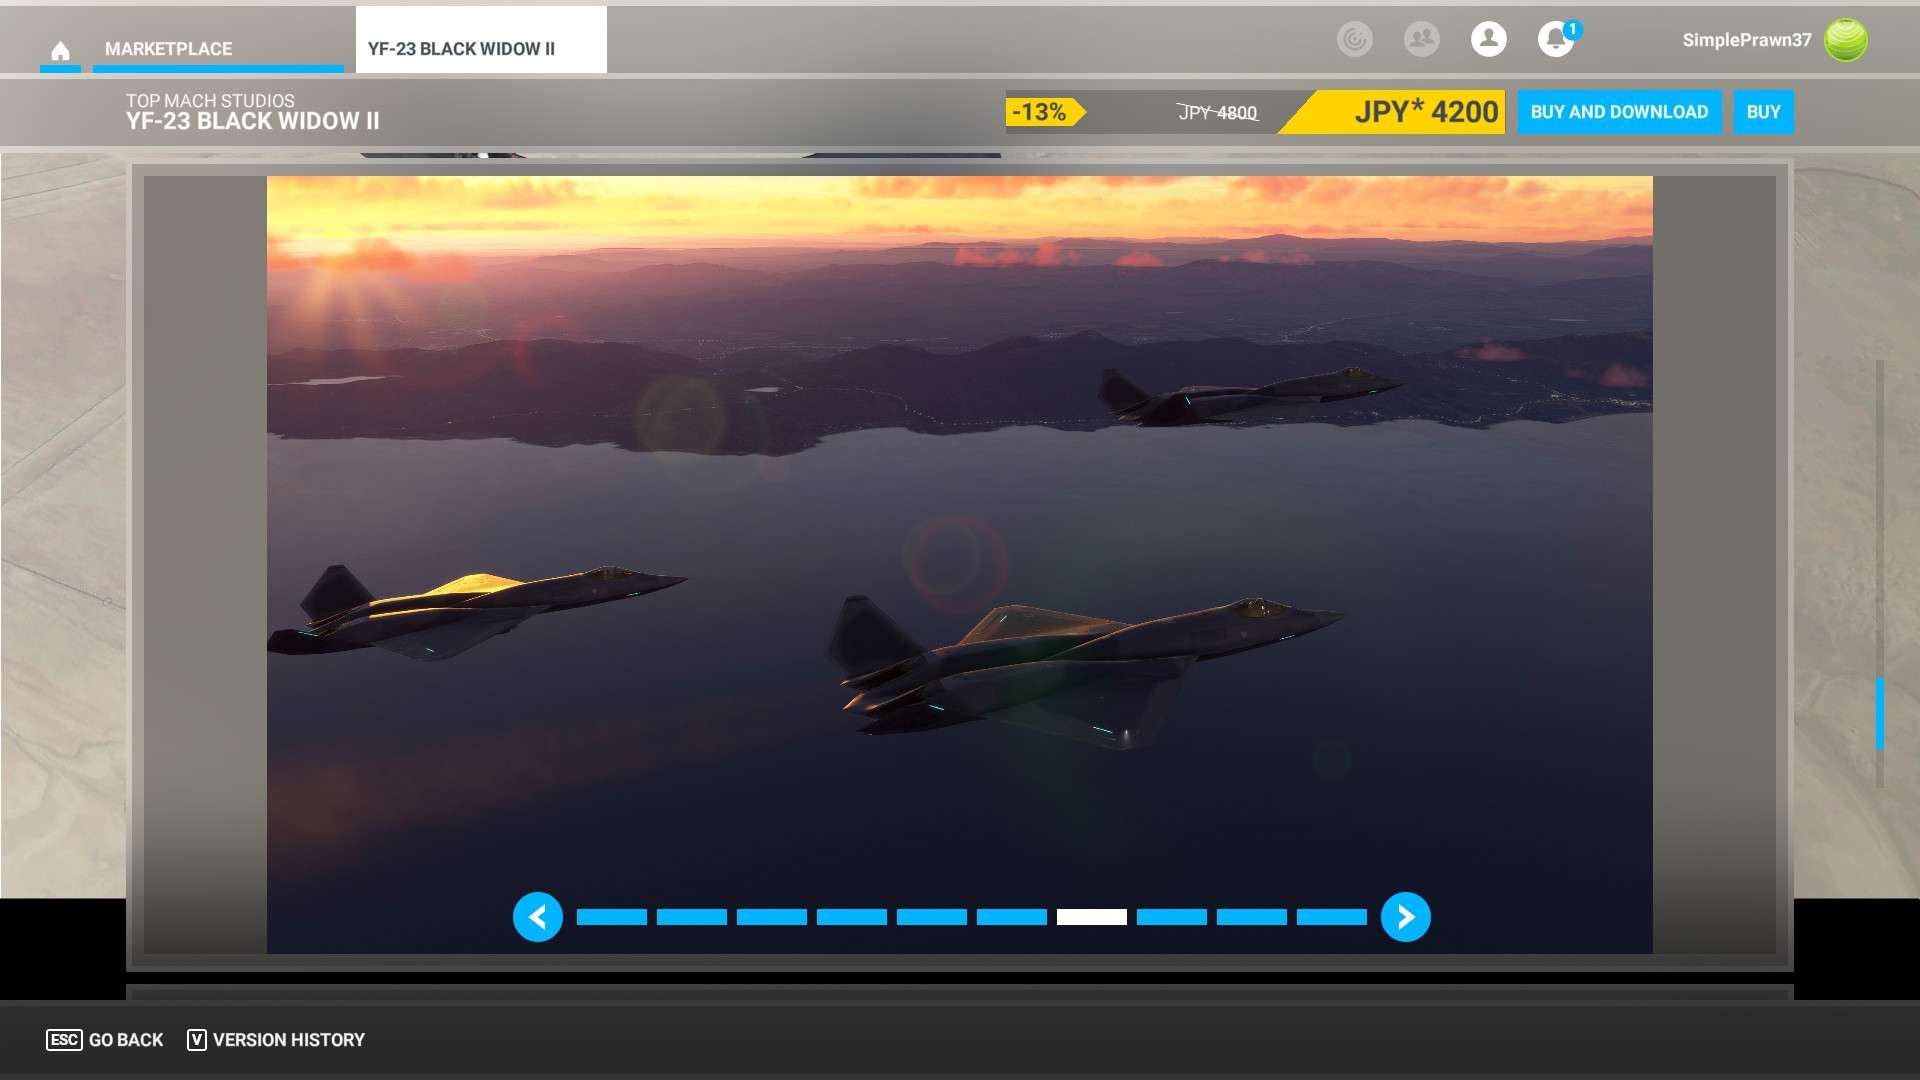Screen dimensions: 1920x1080
Task: Open the friends group icon
Action: [1421, 40]
